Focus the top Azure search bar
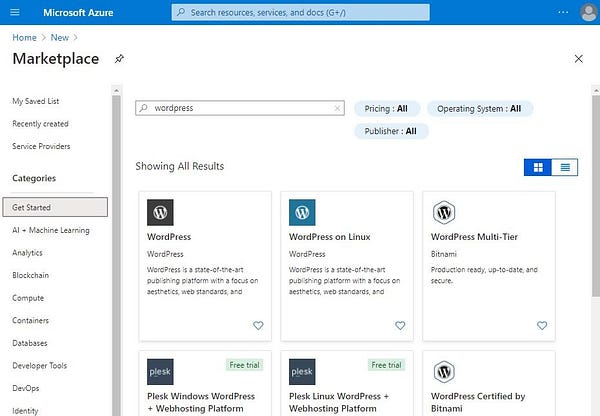The width and height of the screenshot is (600, 416). pos(300,12)
